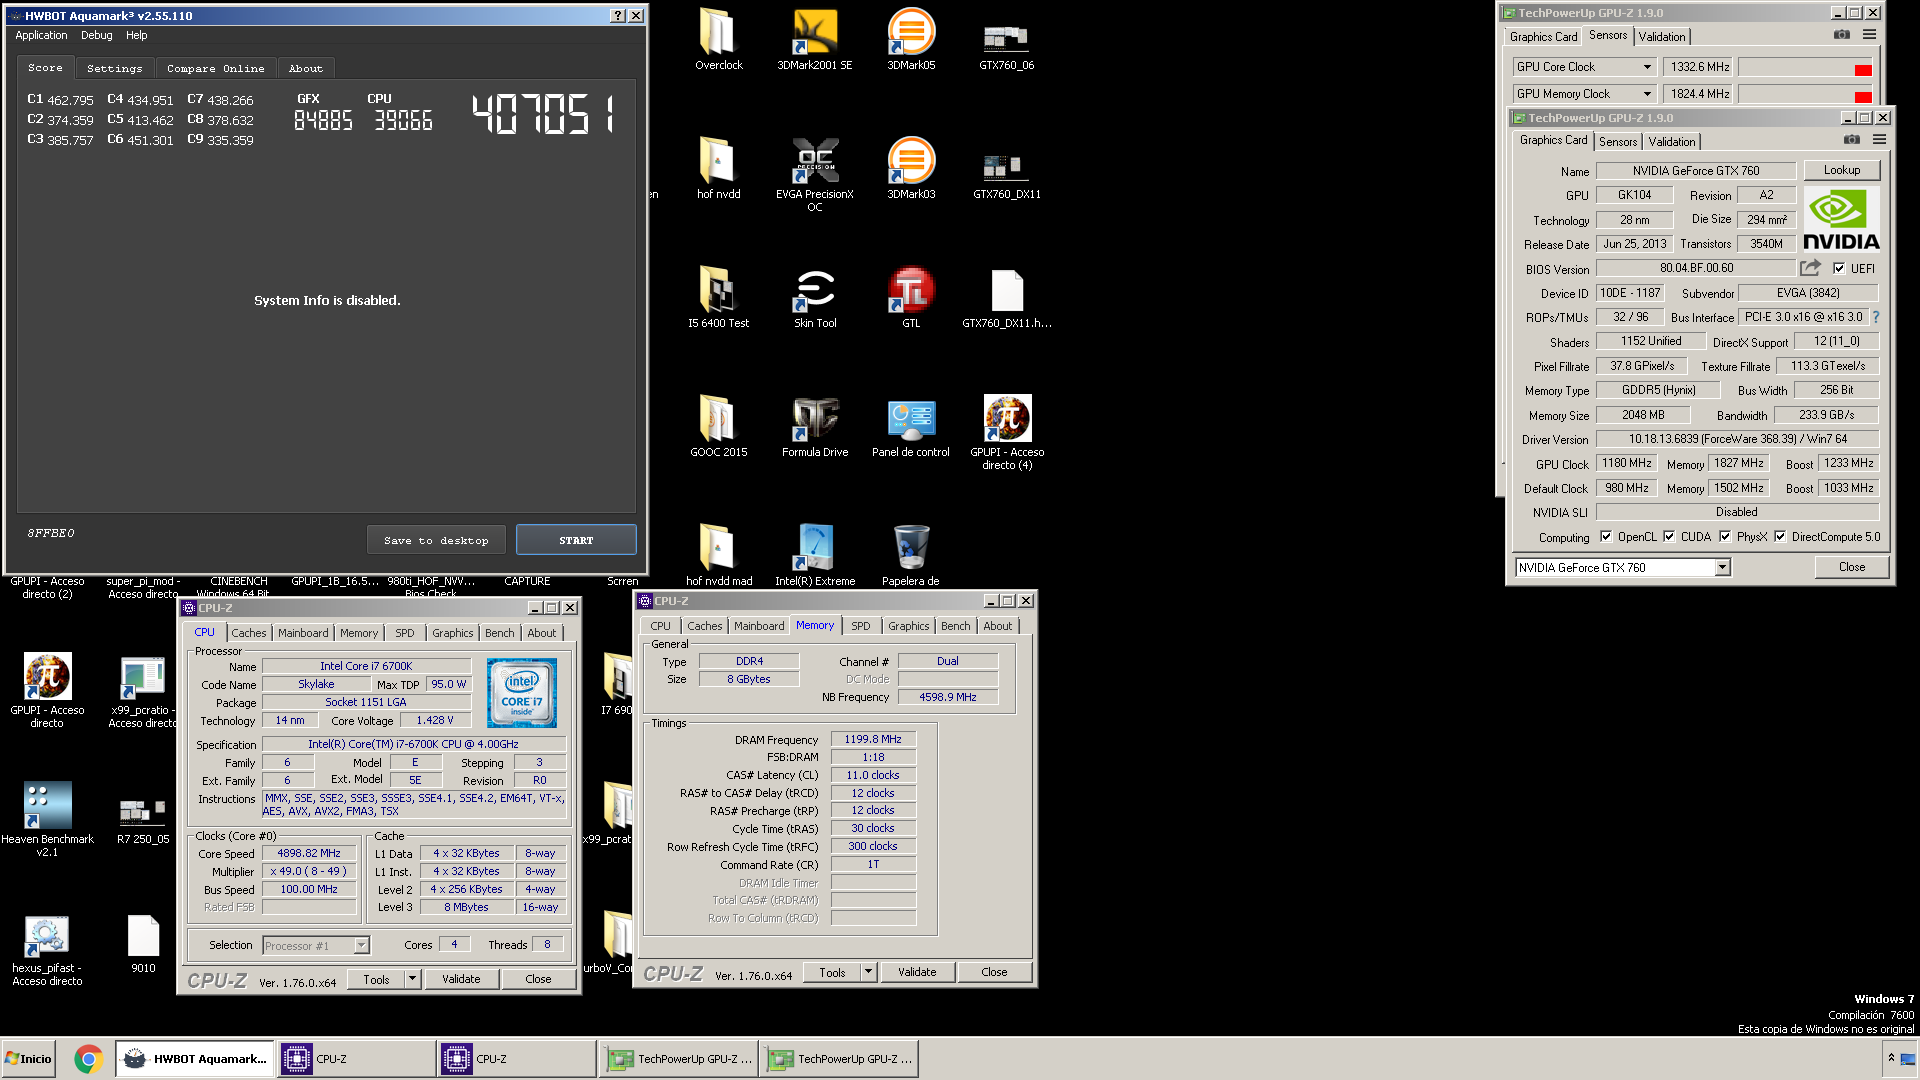Click Save to desktop button
The image size is (1920, 1080).
pyautogui.click(x=436, y=540)
